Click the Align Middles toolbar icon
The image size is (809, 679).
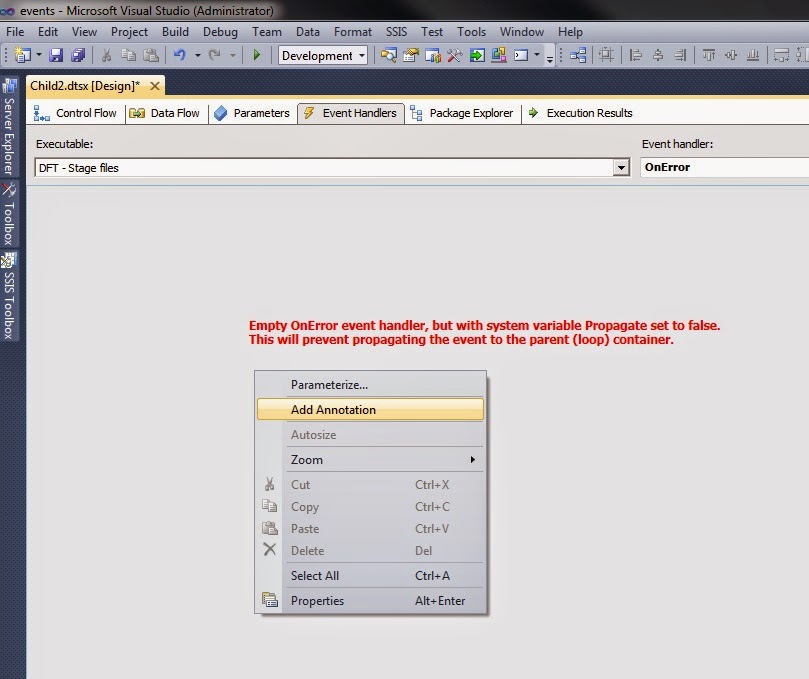pos(731,55)
